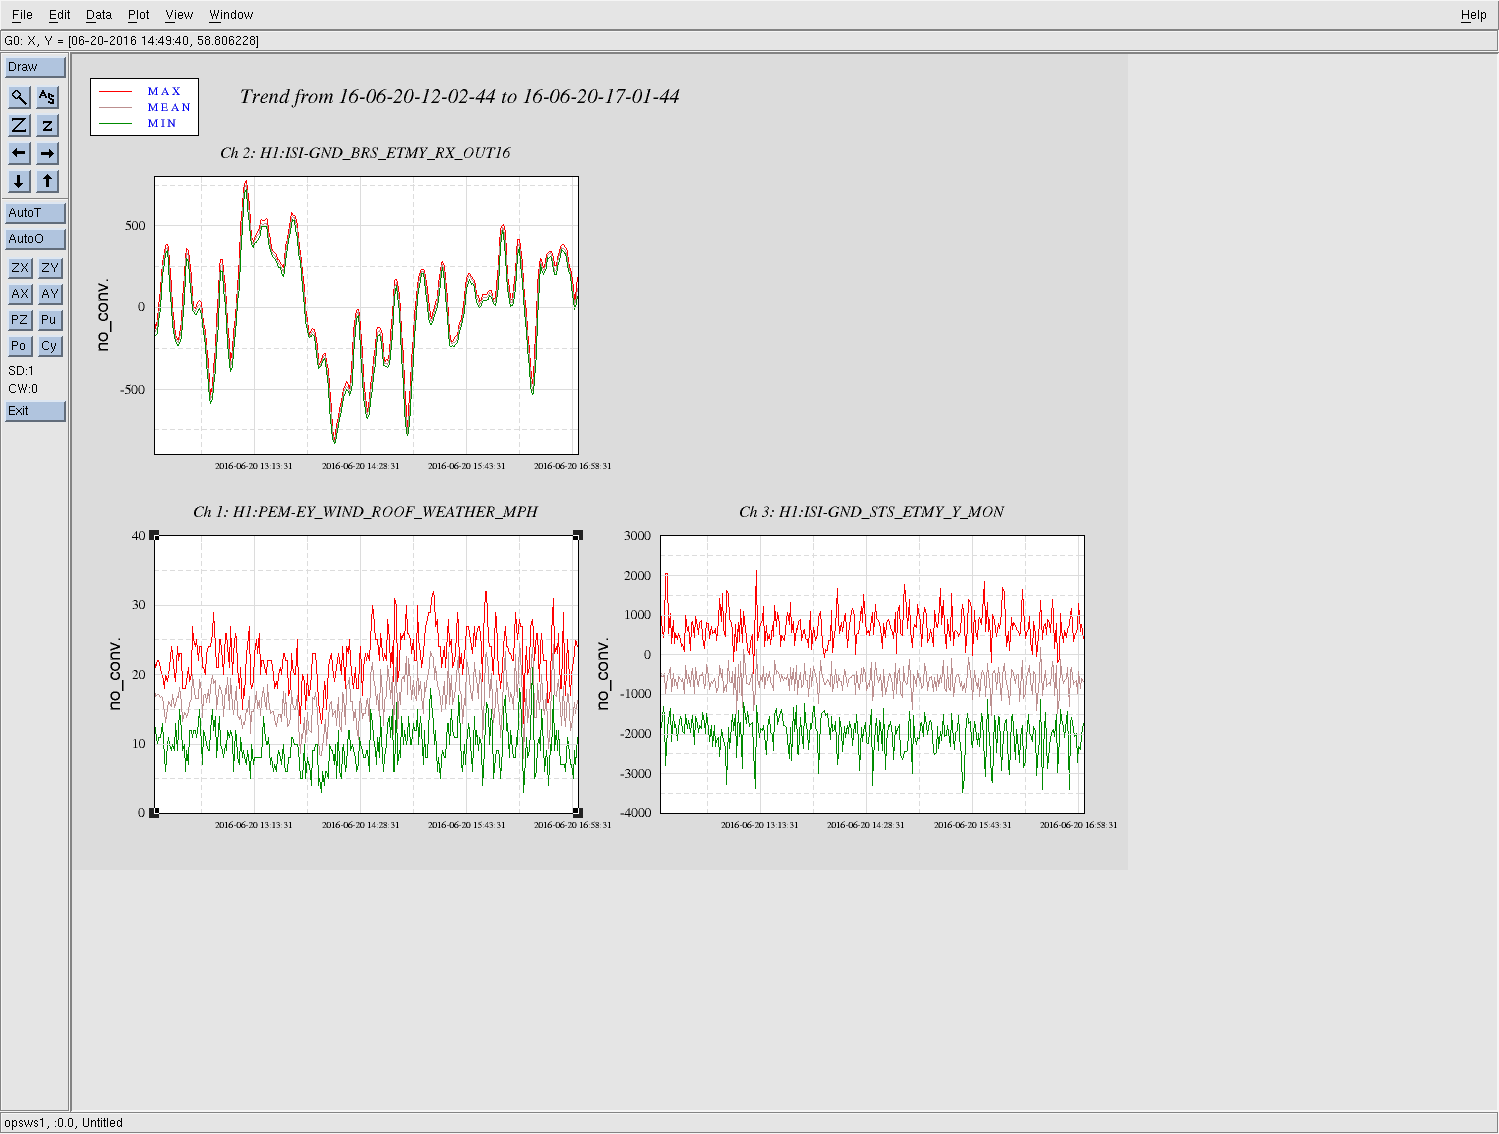Click the AutoO button
Screen dimensions: 1499x1134
click(35, 239)
